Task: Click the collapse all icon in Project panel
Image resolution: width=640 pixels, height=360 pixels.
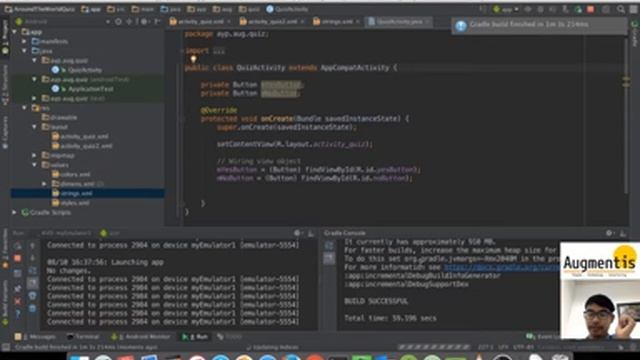Action: 130,21
